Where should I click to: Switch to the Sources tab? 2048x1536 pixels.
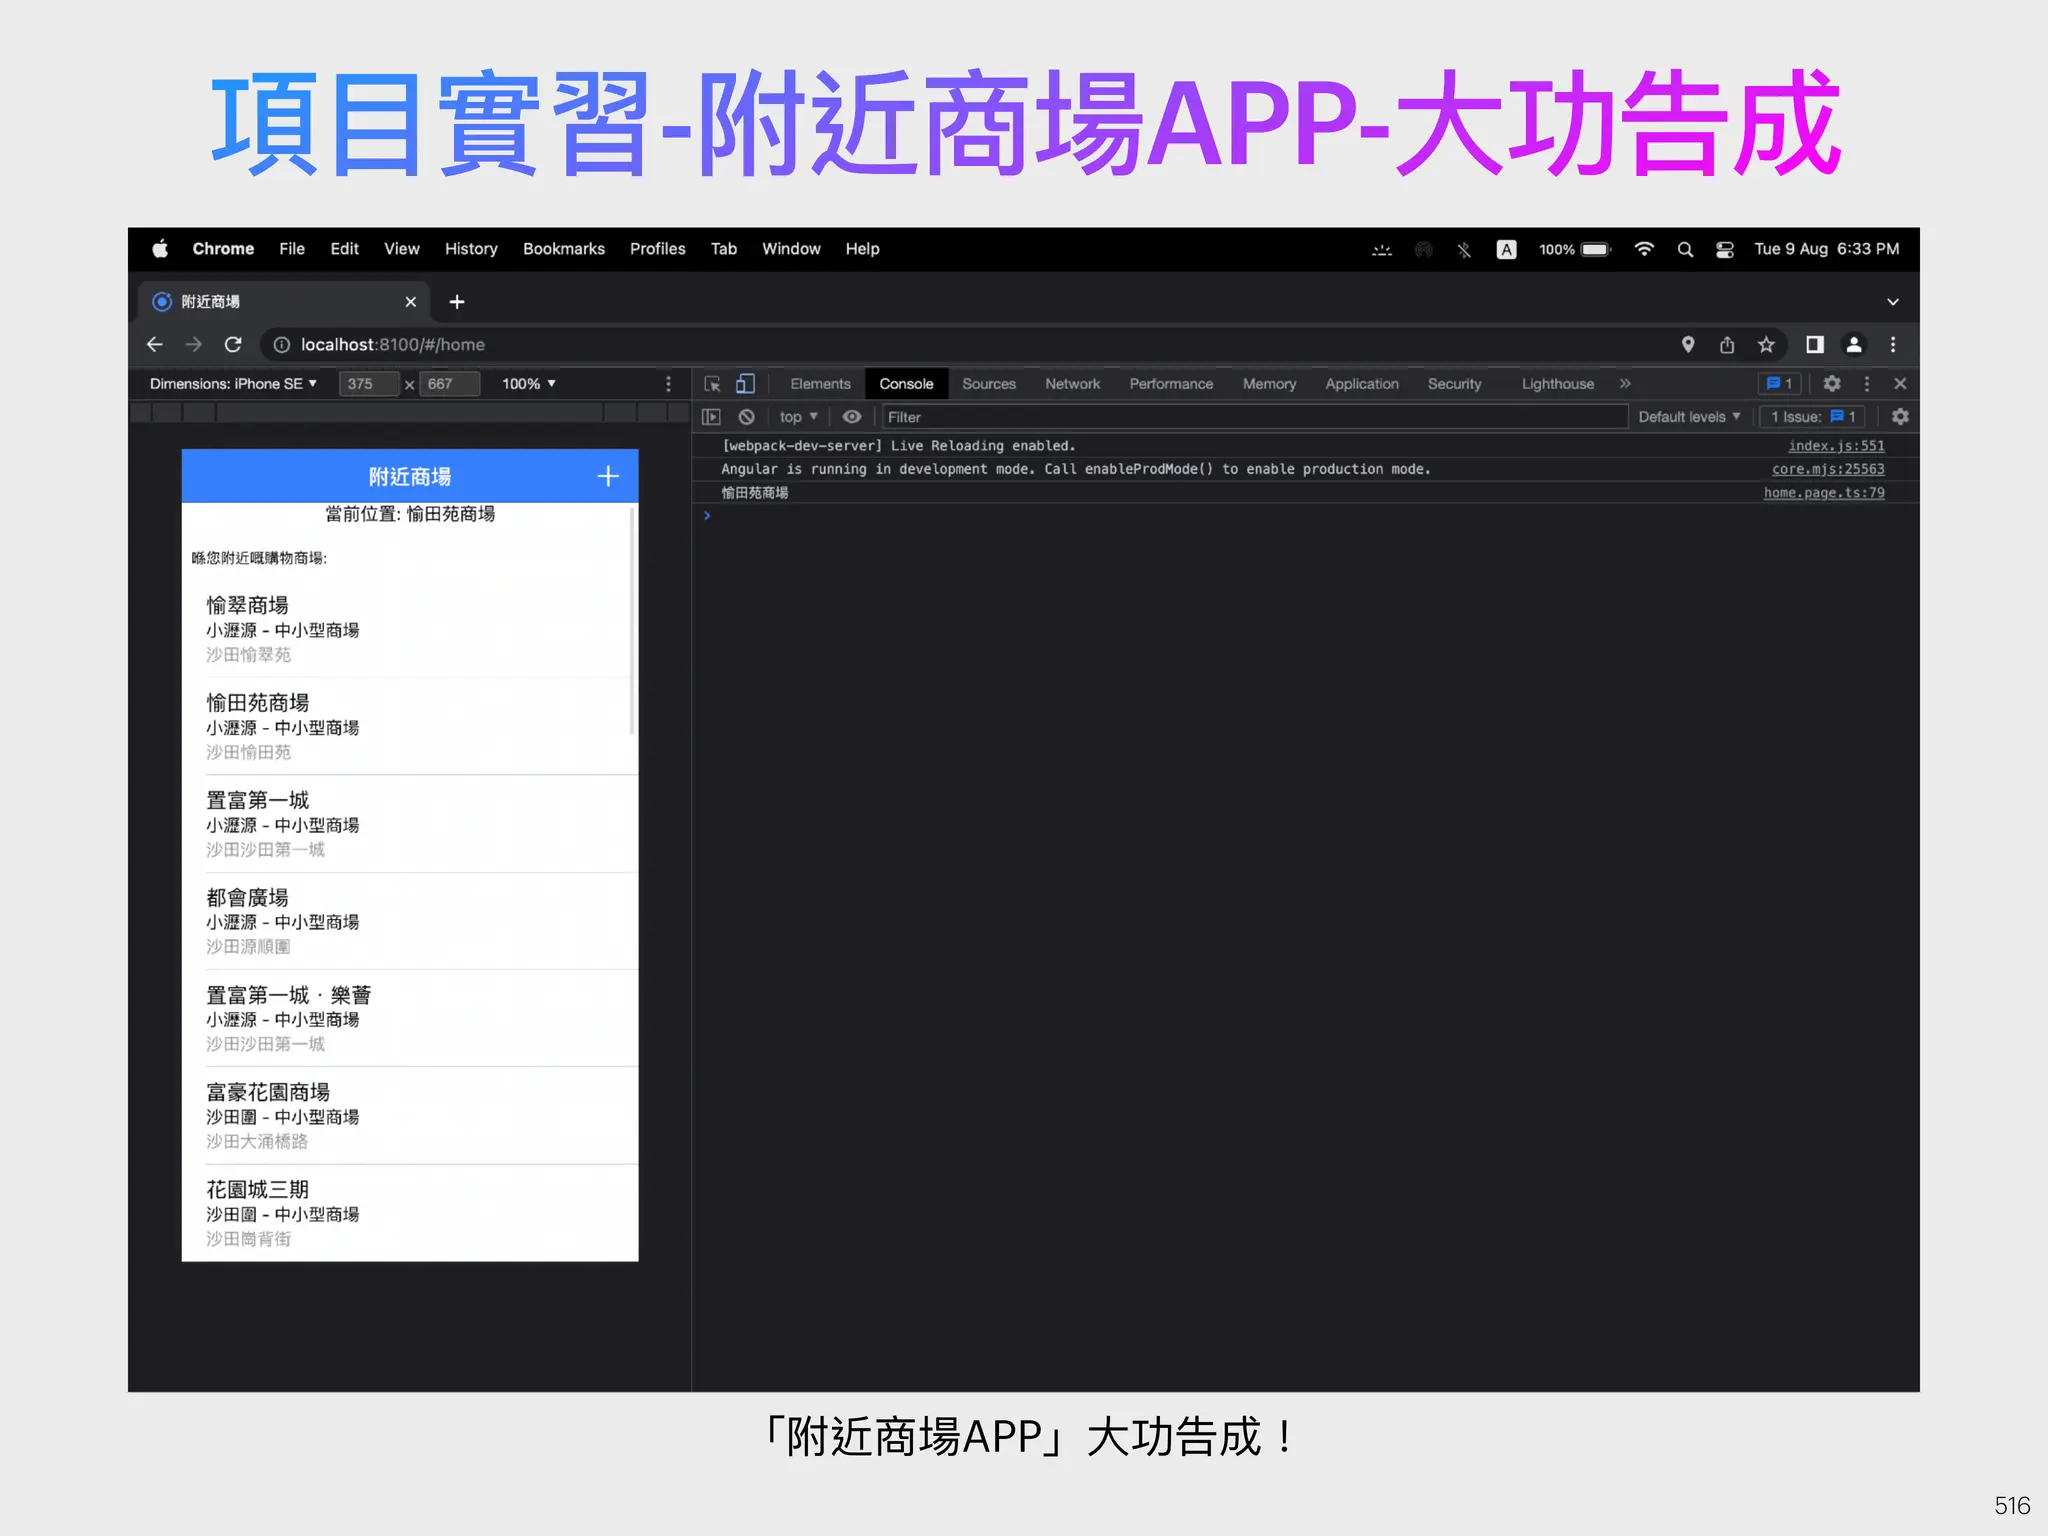(x=989, y=384)
